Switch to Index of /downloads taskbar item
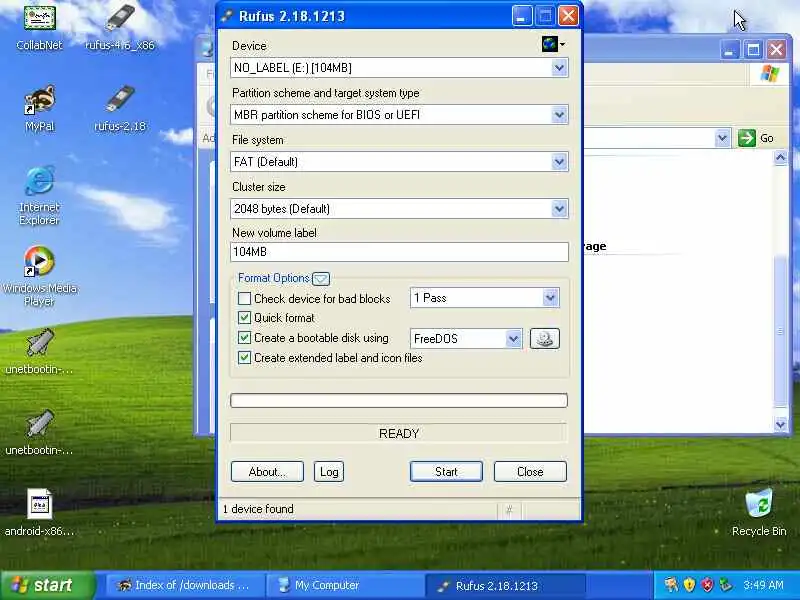The width and height of the screenshot is (800, 600). click(186, 585)
